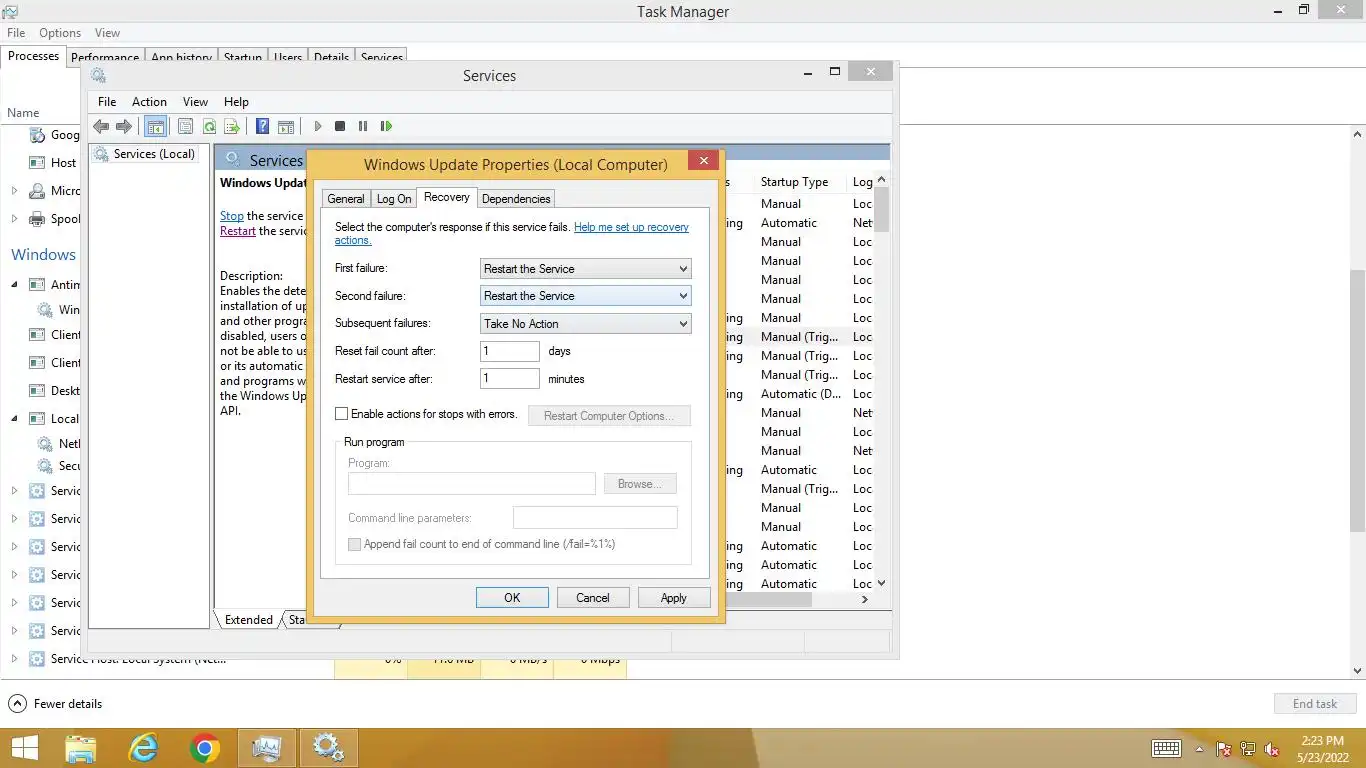Expand the Spool... process row in Task Manager
Screen dimensions: 1366x768
click(14, 218)
